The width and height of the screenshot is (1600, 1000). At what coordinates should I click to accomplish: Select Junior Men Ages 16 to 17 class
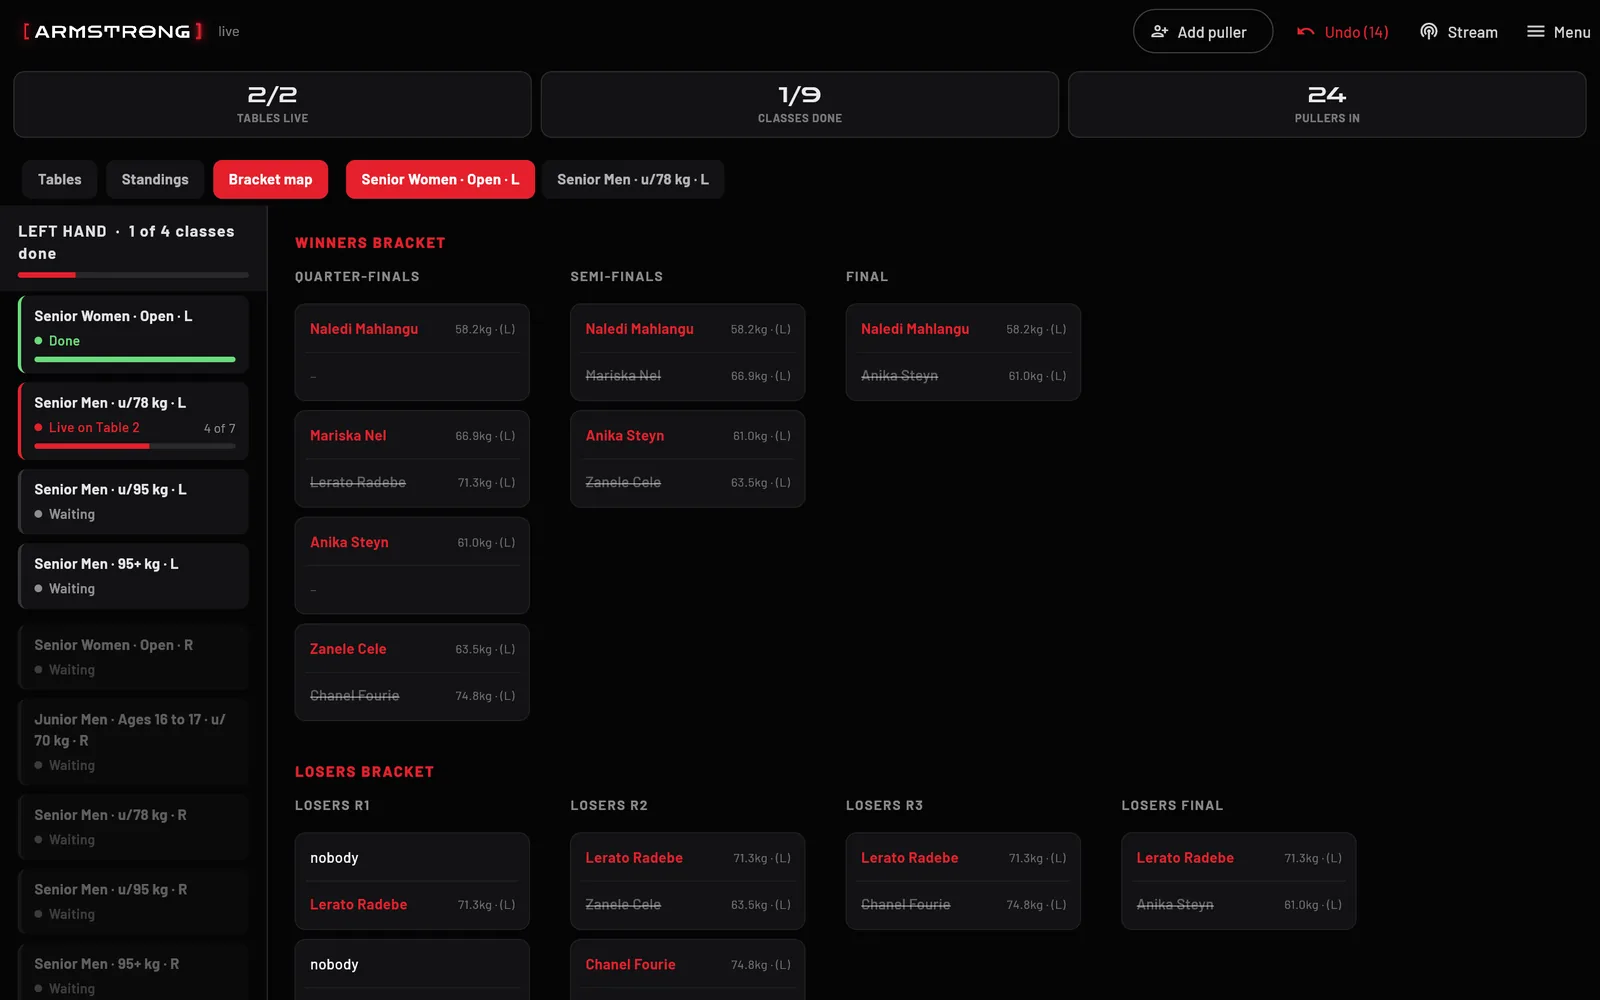[x=134, y=742]
